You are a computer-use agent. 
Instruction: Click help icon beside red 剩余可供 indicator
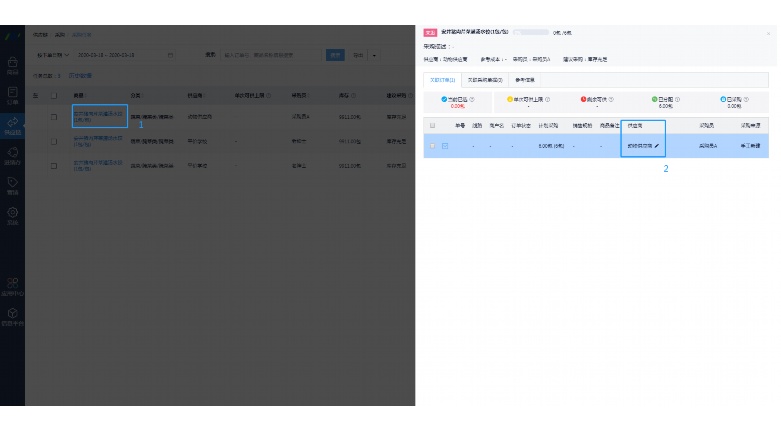(x=611, y=99)
